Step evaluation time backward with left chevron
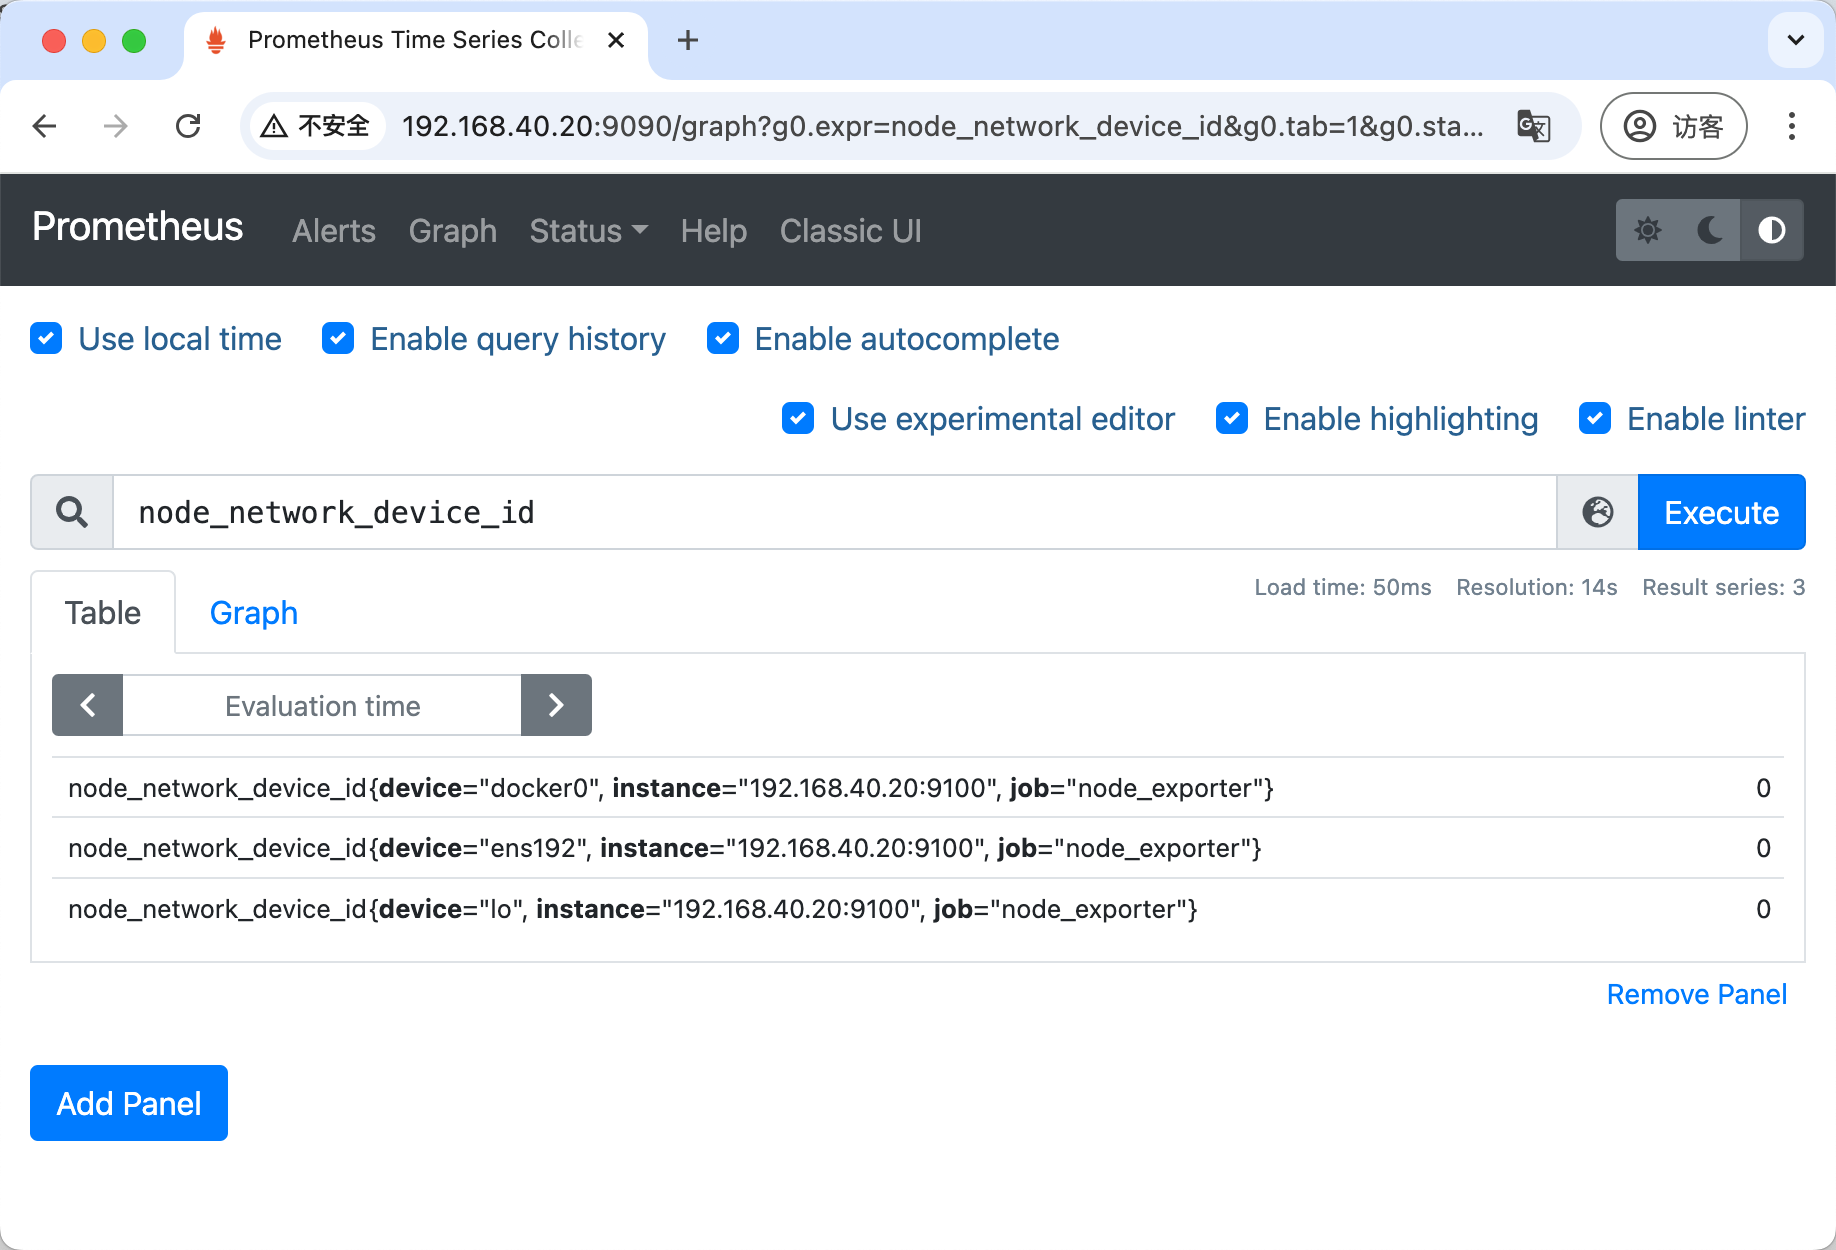This screenshot has height=1250, width=1836. (88, 706)
